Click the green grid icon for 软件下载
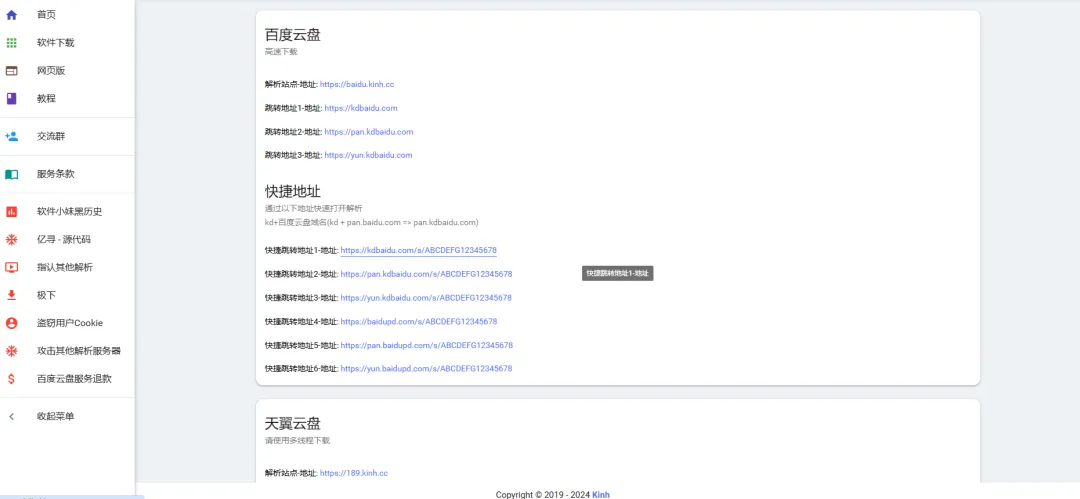Screen dimensions: 1080x499 click(11, 43)
